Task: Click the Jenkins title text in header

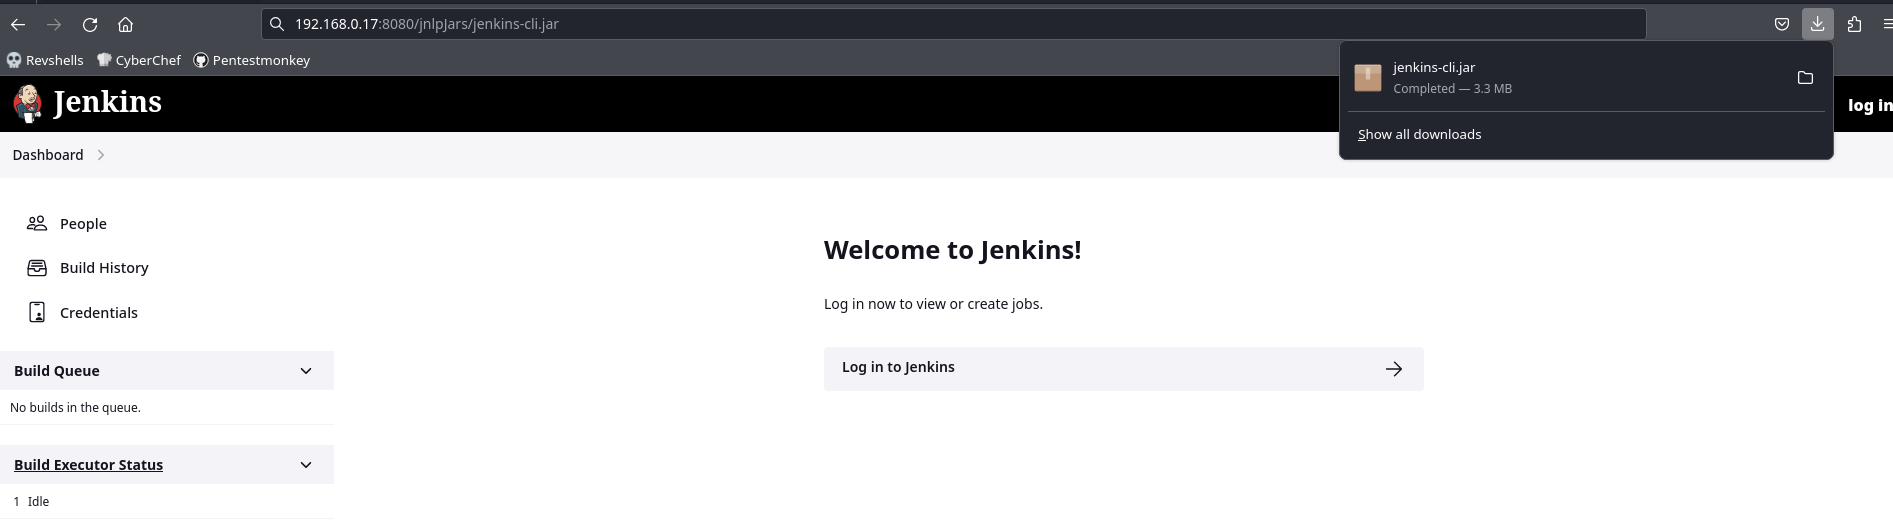Action: [107, 102]
